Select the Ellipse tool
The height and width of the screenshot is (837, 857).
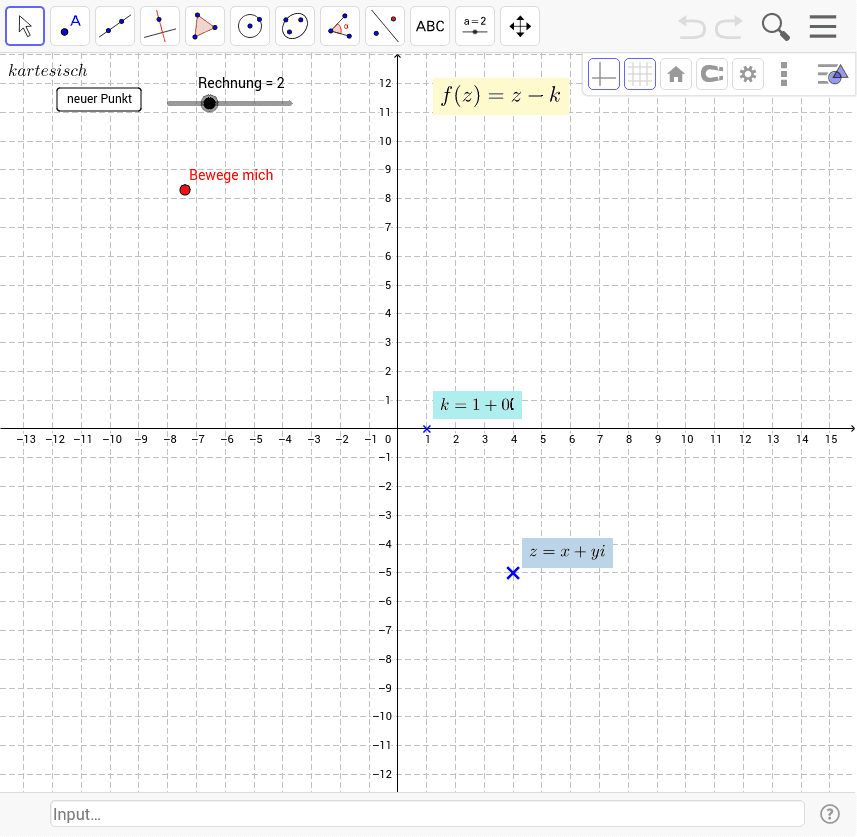[295, 26]
